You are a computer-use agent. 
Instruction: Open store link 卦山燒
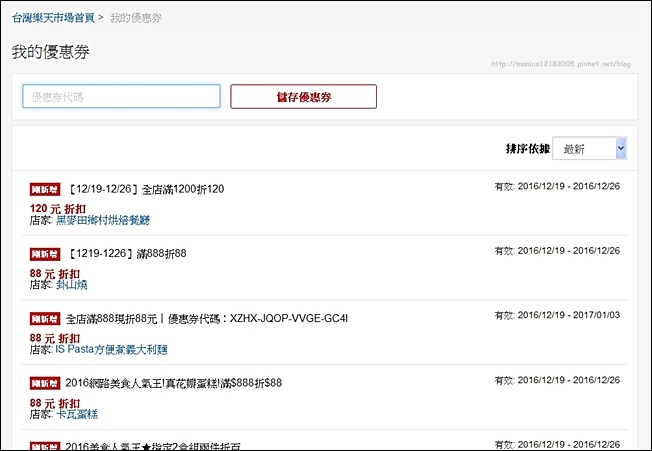(72, 285)
